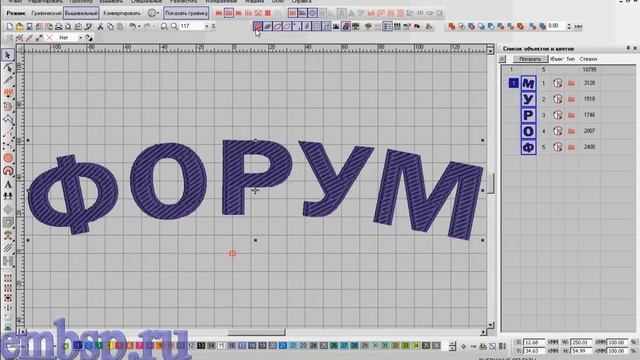Click the small icon left of Показать button
This screenshot has width=640, height=360.
coord(502,59)
